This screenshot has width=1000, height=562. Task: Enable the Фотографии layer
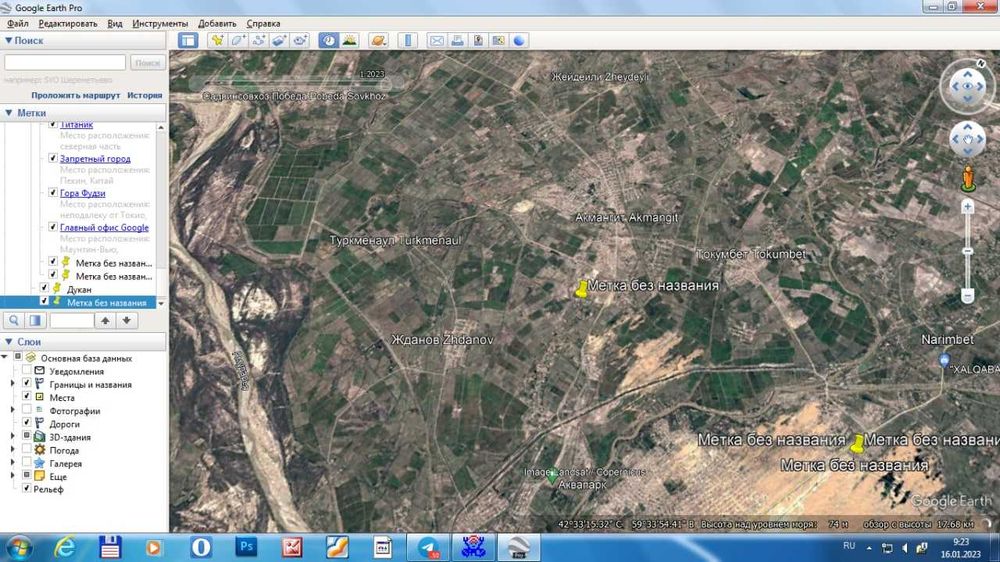pos(26,410)
